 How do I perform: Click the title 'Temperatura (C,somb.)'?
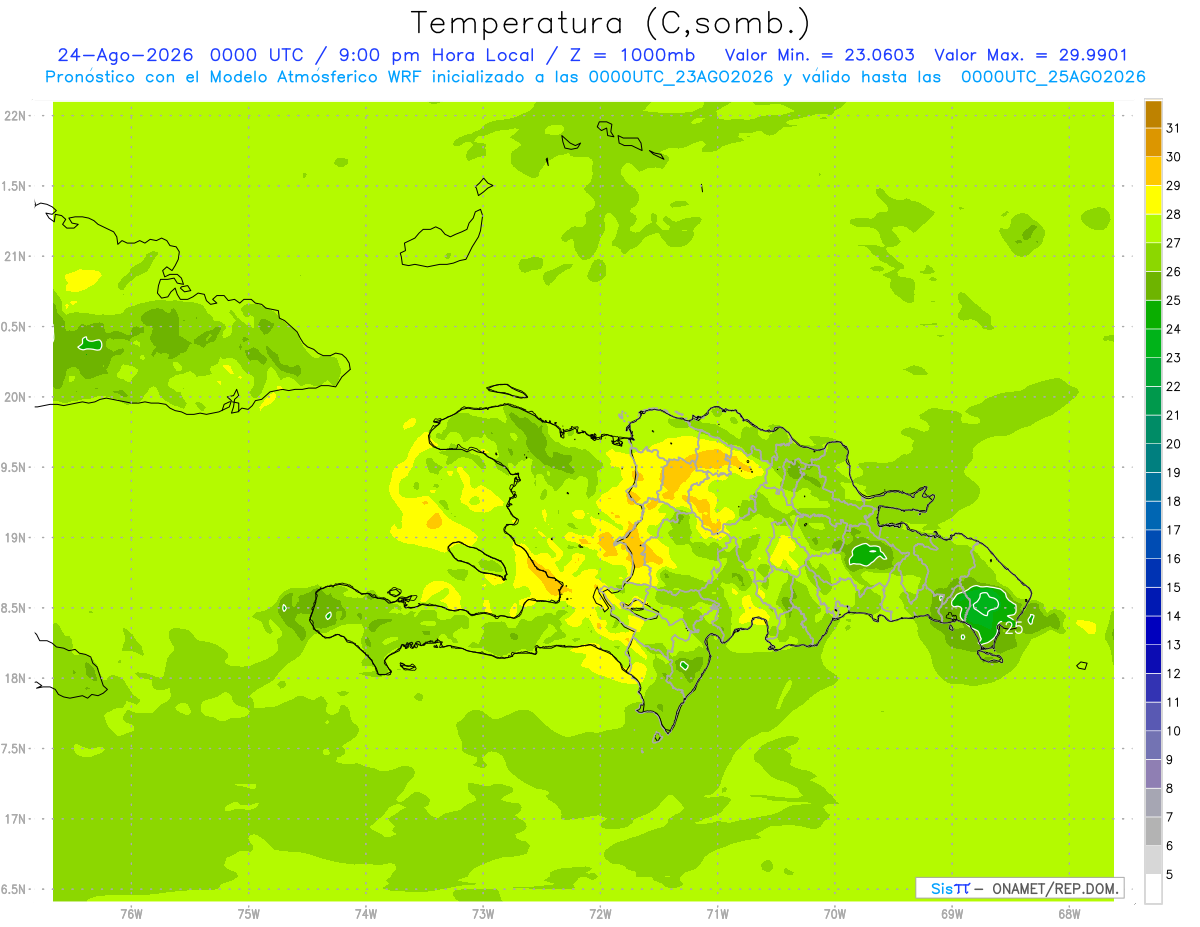click(611, 23)
